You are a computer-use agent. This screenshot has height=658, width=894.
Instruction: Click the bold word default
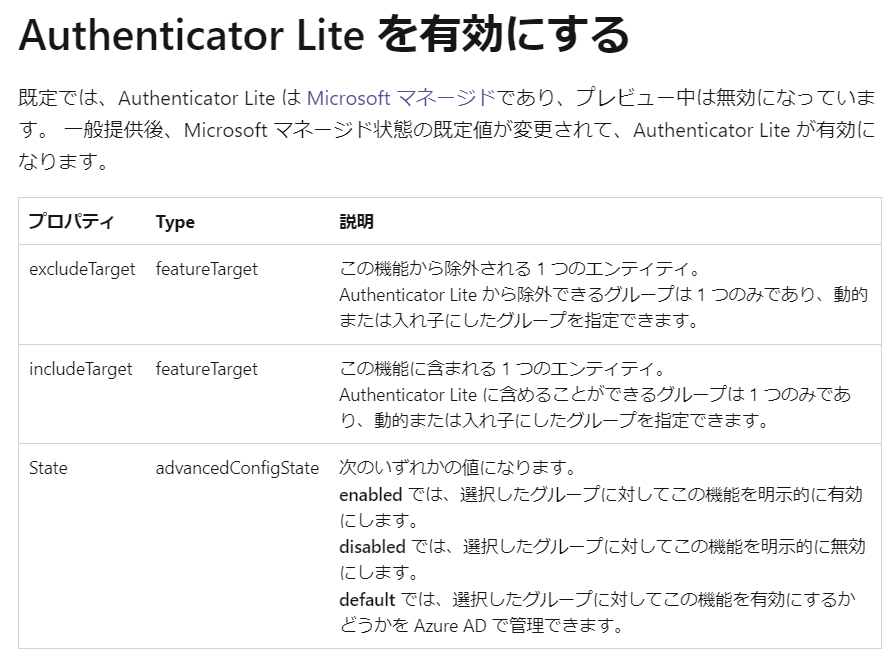[x=367, y=599]
